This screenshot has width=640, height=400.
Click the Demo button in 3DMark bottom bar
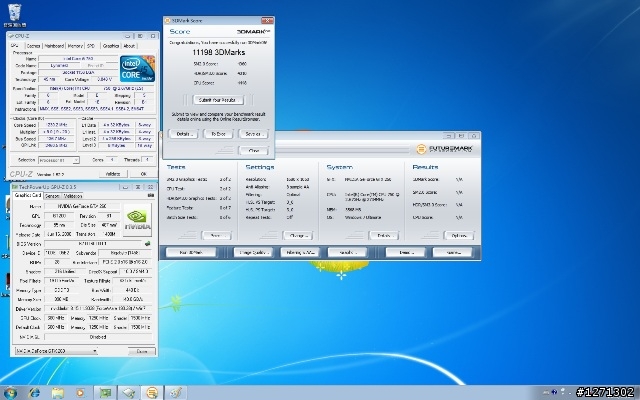tap(405, 252)
